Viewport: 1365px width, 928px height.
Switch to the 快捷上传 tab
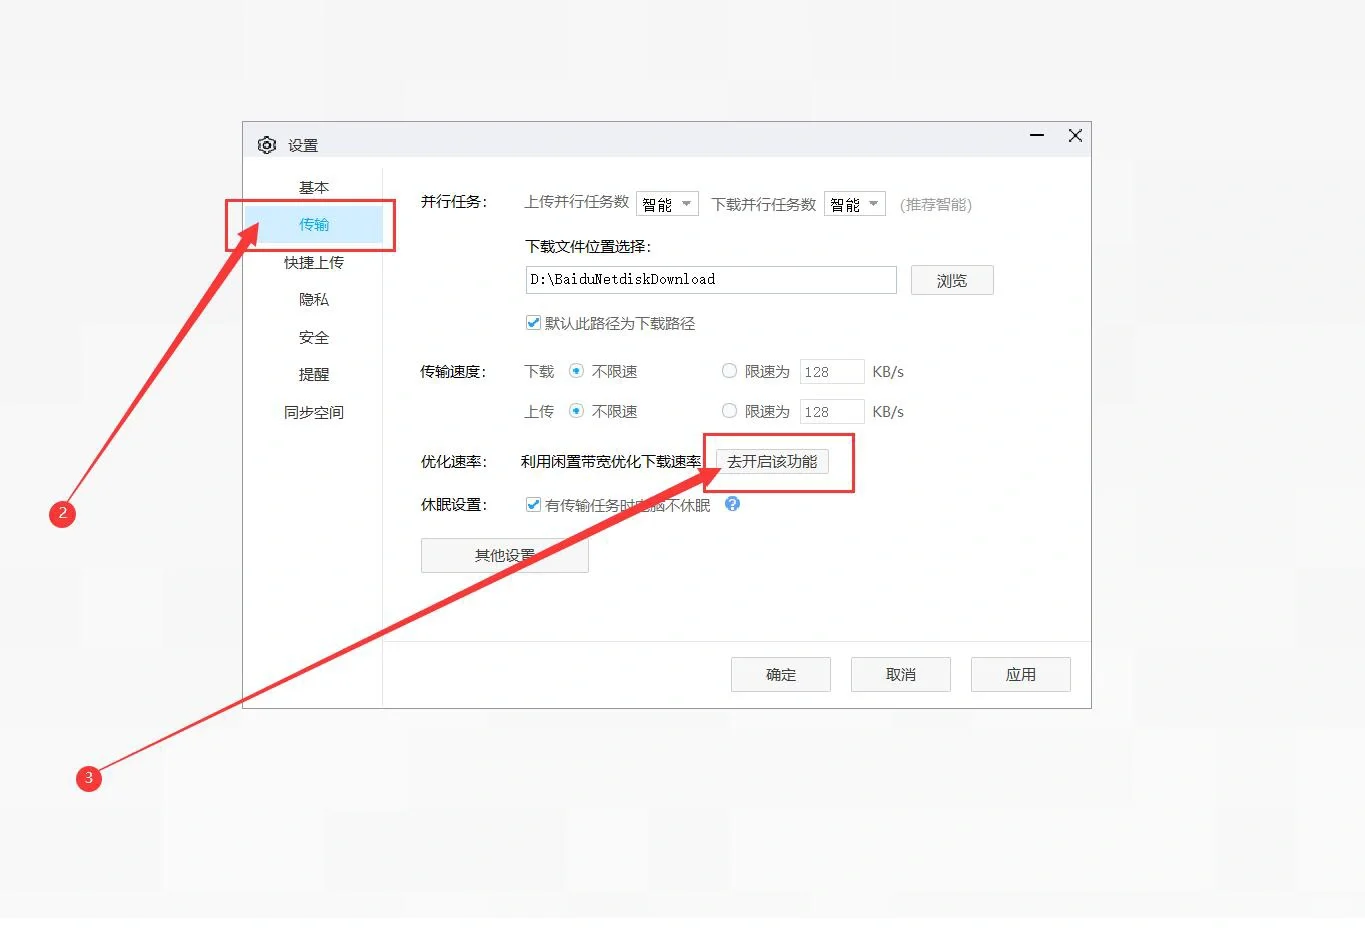pos(313,261)
